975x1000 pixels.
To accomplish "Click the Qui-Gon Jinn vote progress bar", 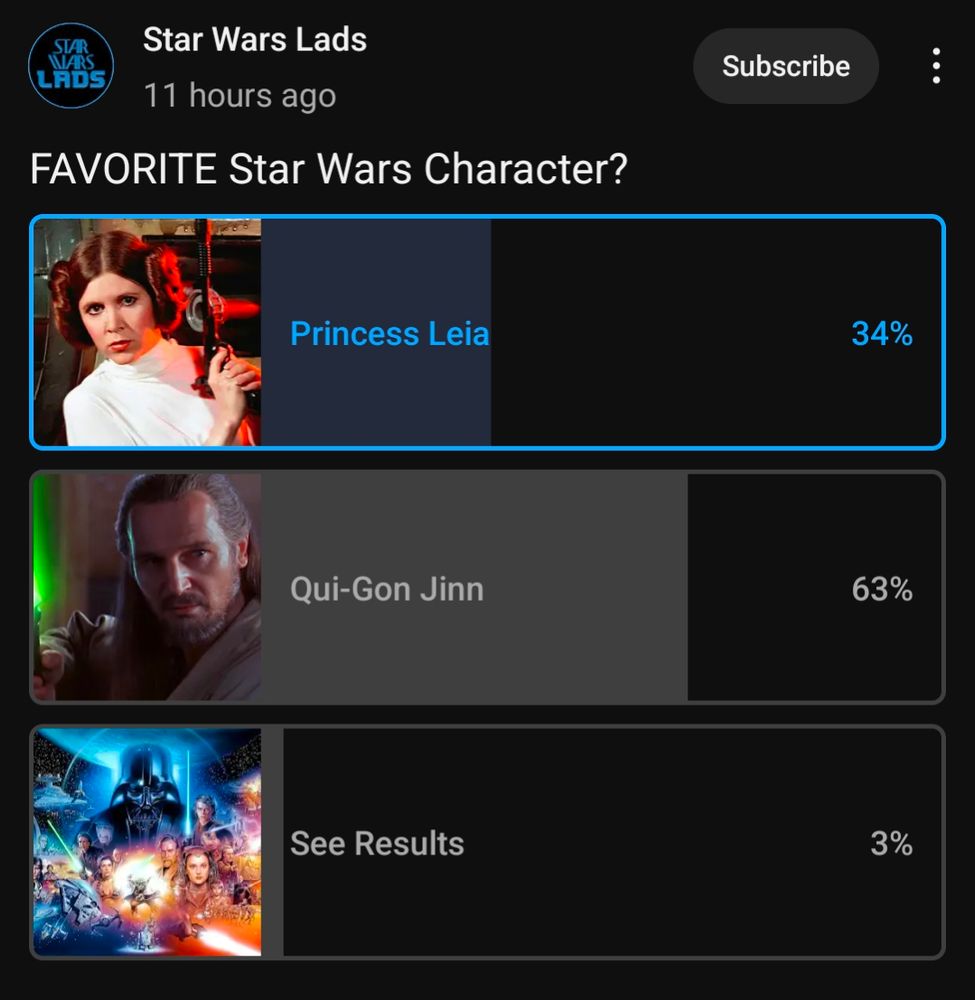I will tap(474, 587).
